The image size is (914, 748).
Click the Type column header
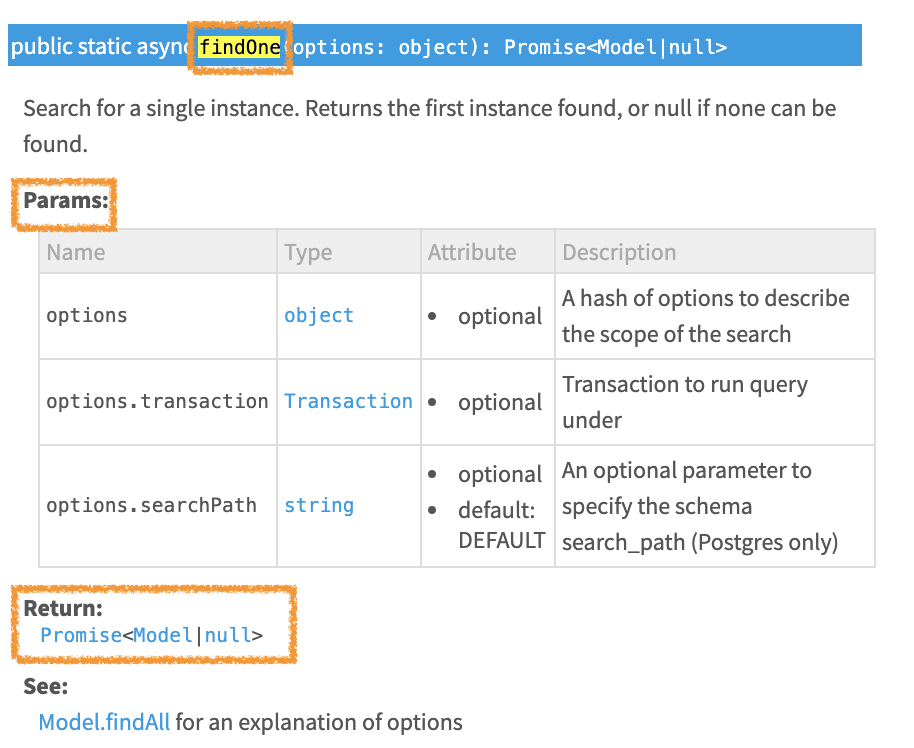point(349,252)
